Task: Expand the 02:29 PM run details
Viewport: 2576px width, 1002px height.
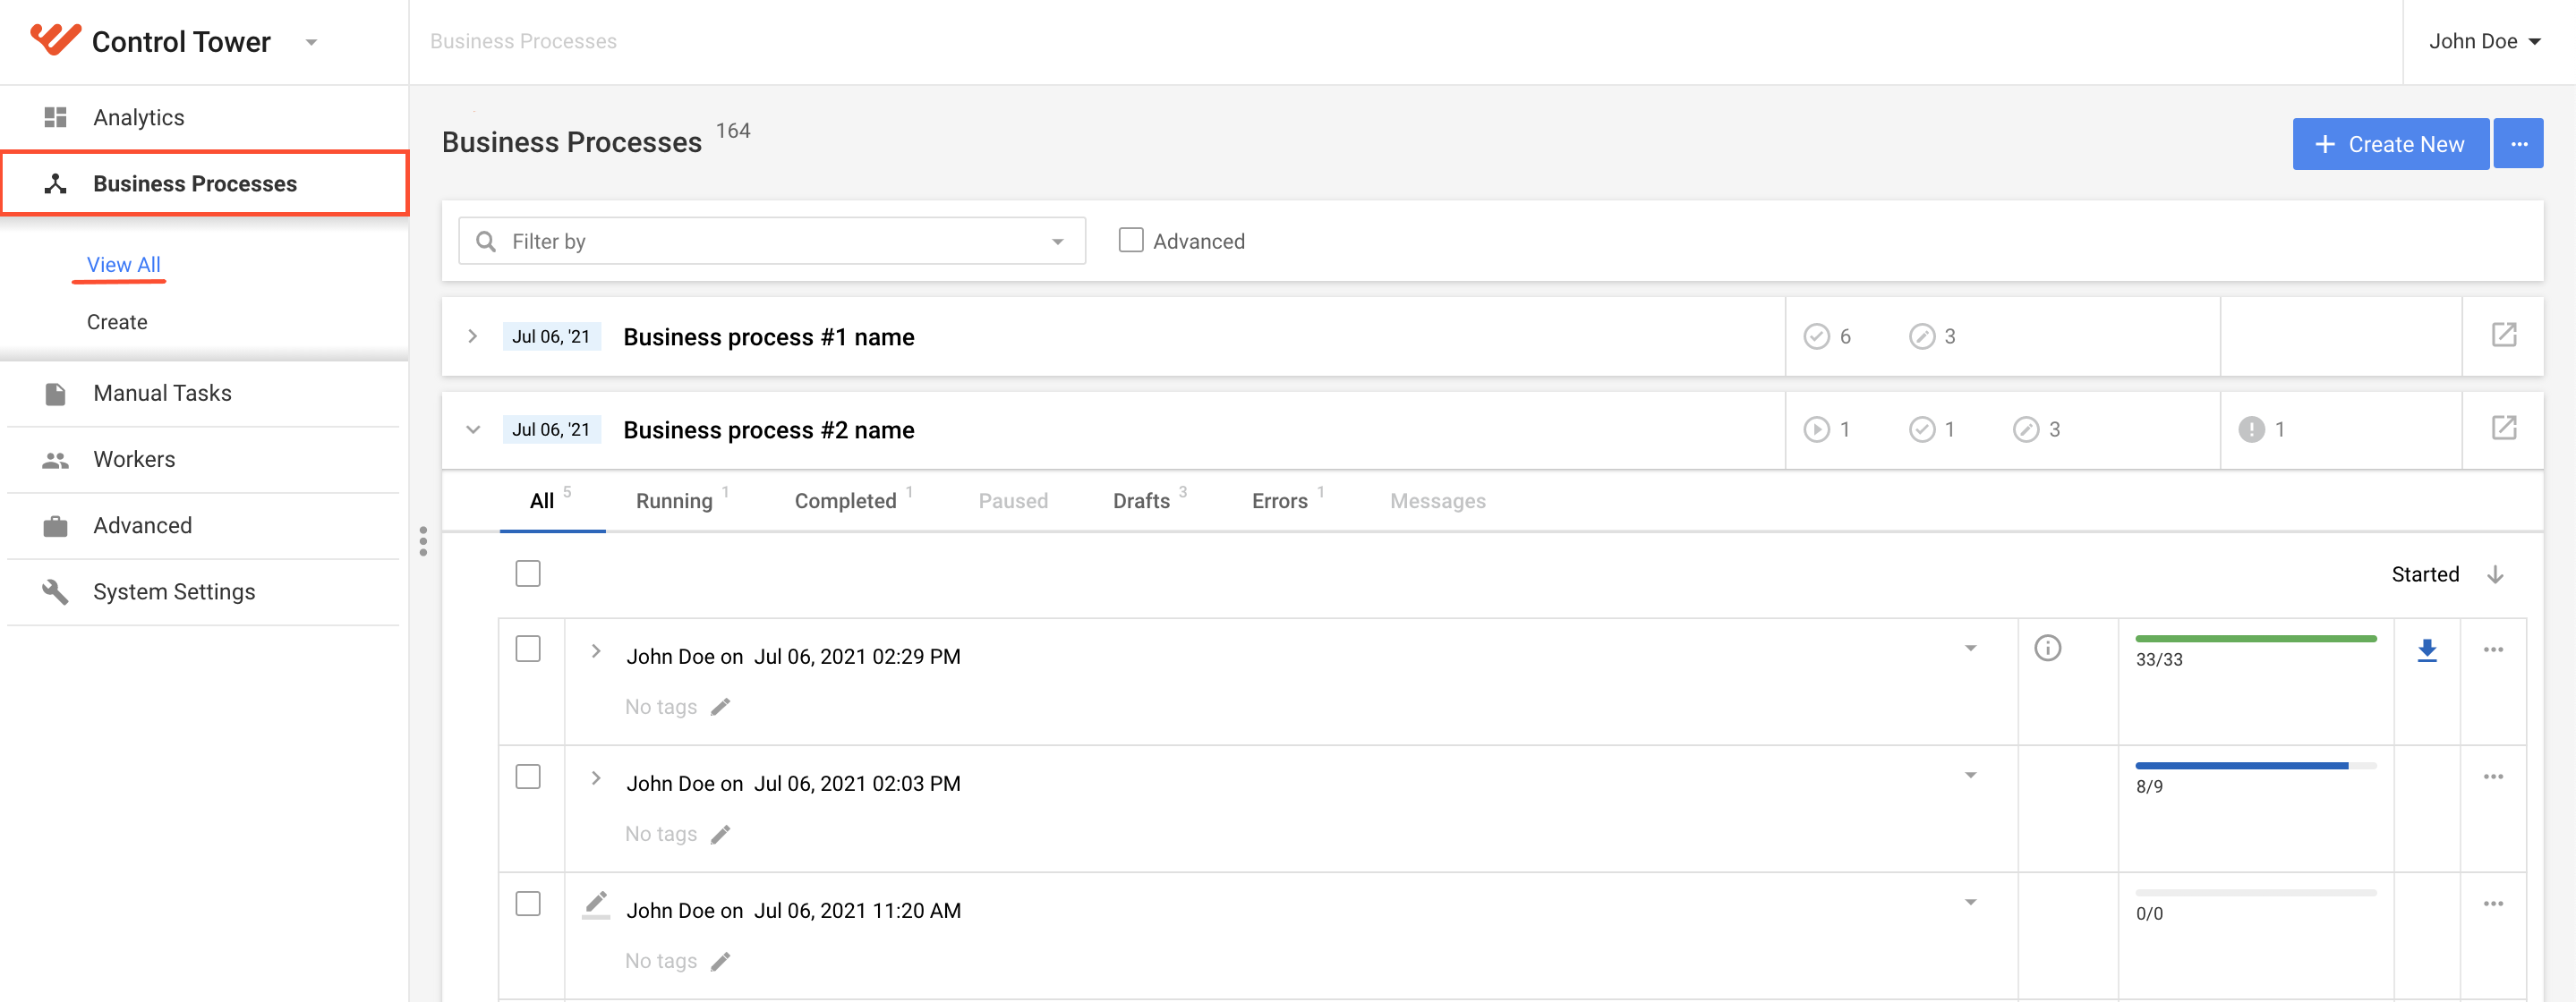Action: (595, 651)
